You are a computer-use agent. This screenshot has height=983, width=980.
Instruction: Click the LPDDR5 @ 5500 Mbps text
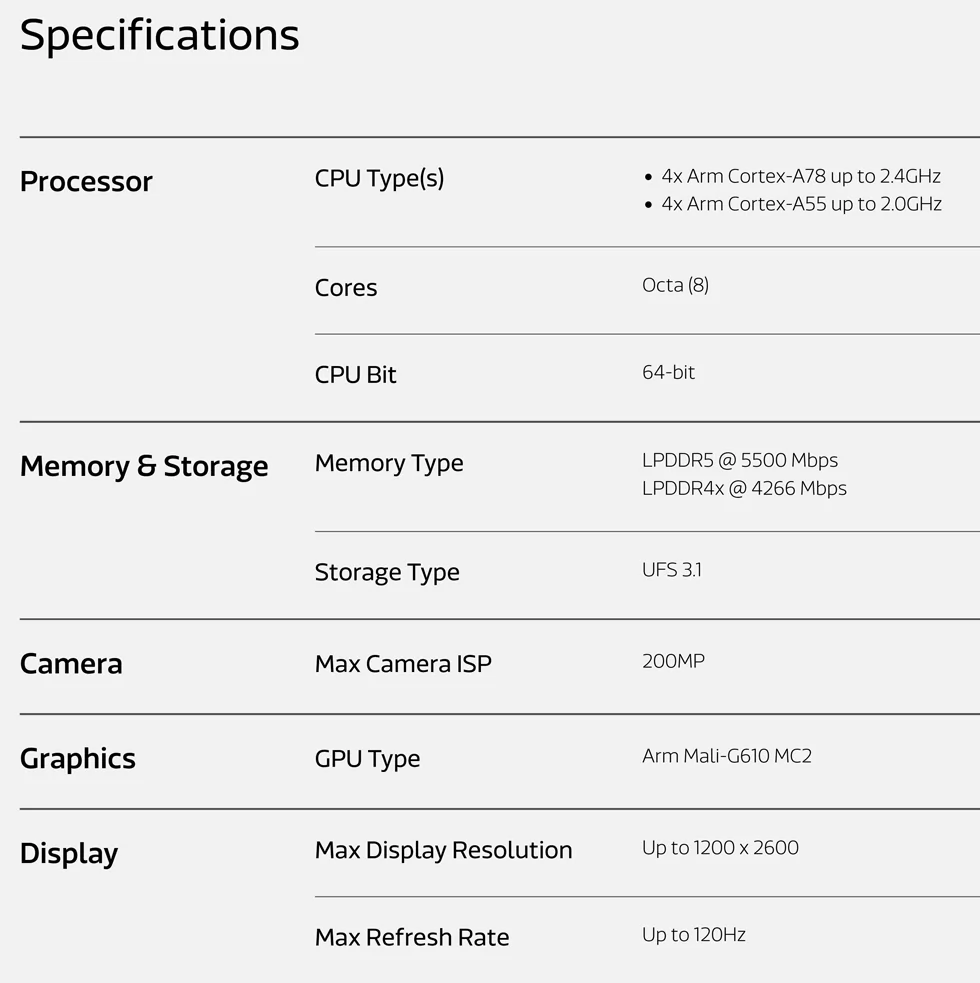(739, 460)
